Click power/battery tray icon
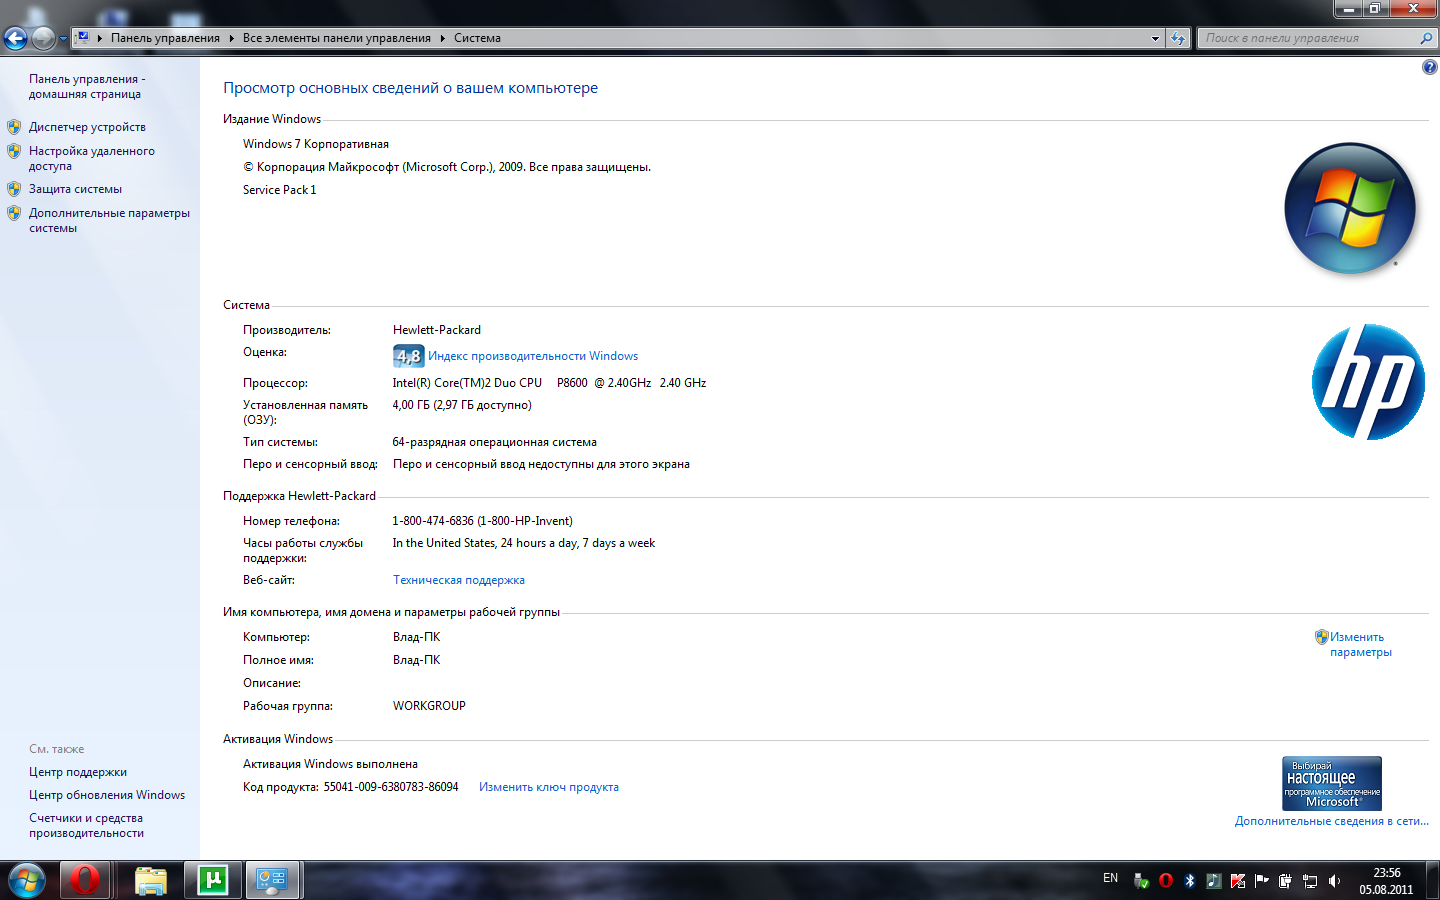 [x=1286, y=881]
